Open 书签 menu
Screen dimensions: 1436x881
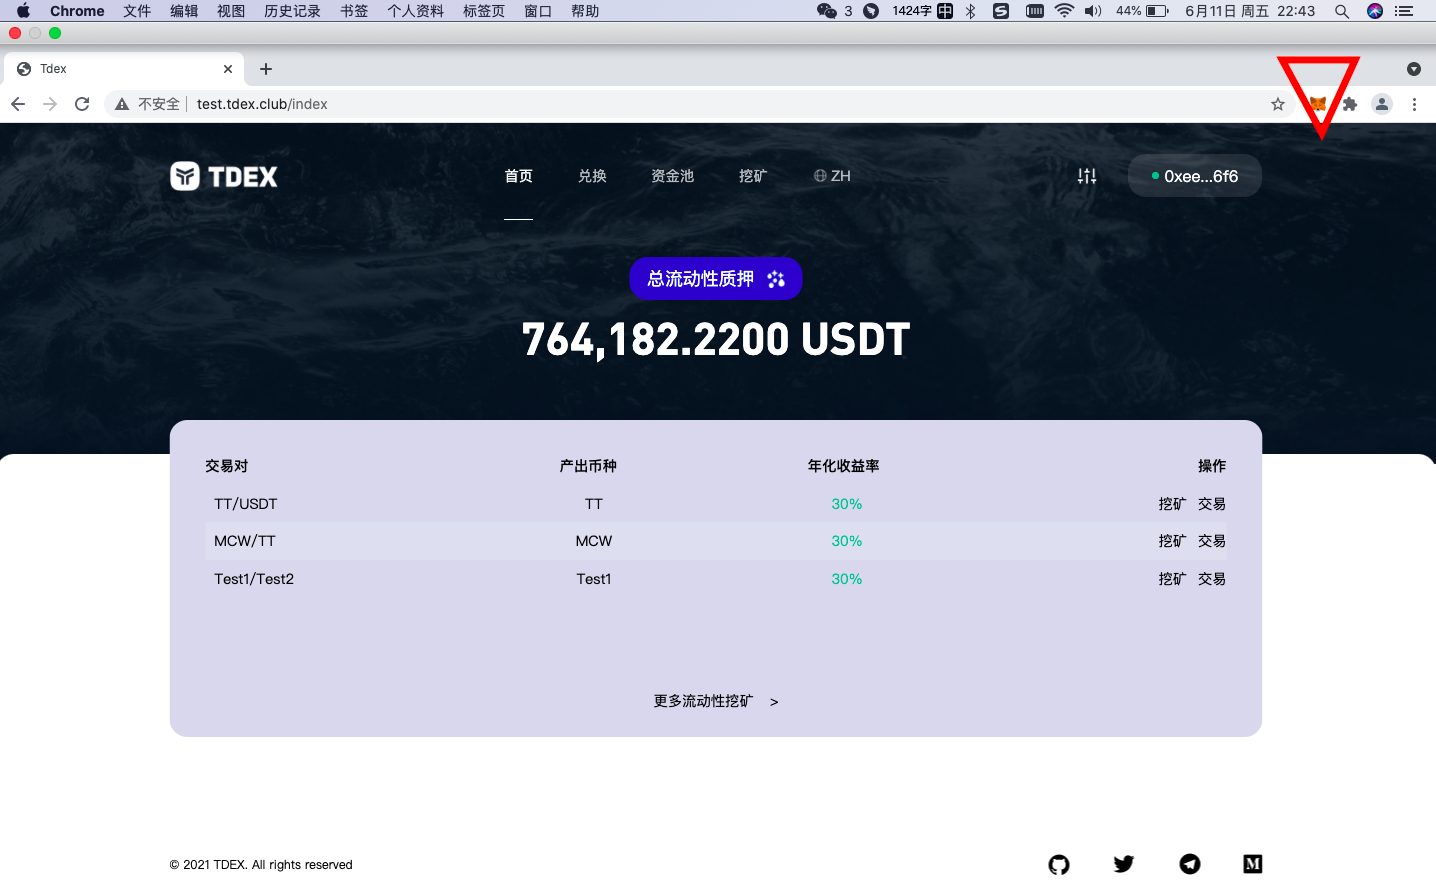point(354,11)
